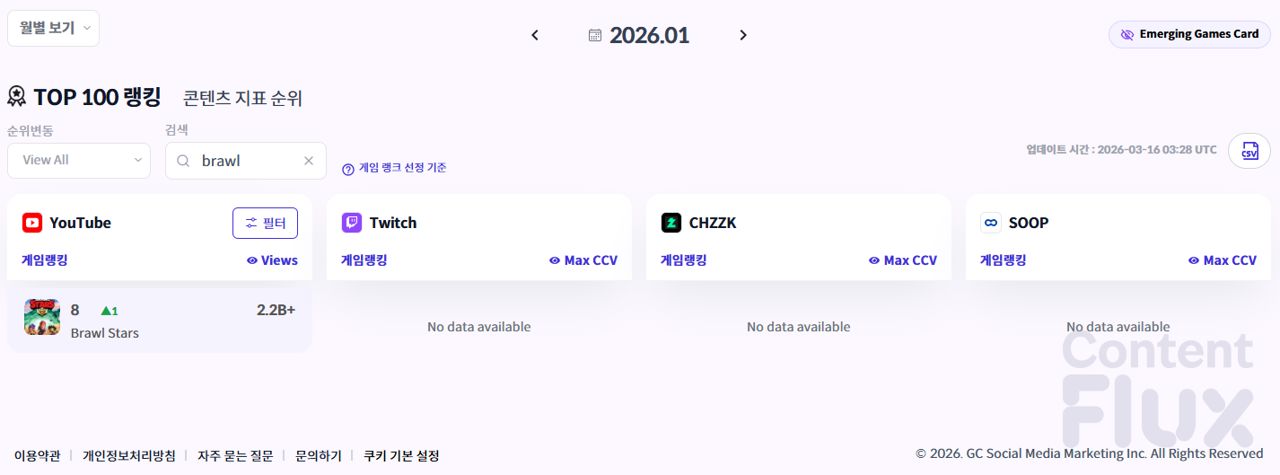Toggle YouTube Views metric
1280x475 pixels.
[x=272, y=260]
